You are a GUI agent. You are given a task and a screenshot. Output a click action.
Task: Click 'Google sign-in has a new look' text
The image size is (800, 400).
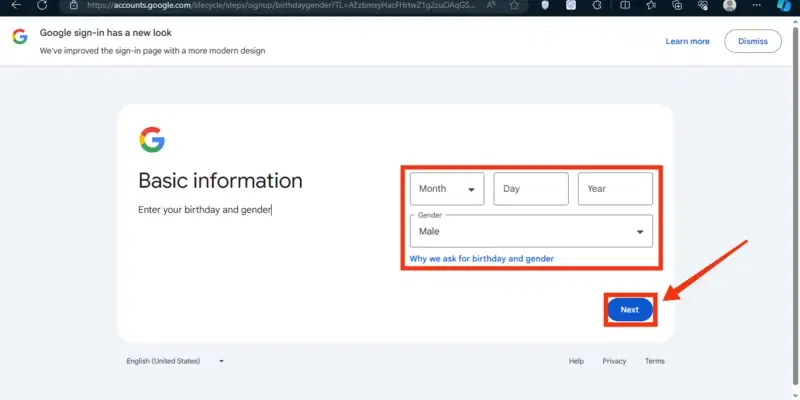106,33
